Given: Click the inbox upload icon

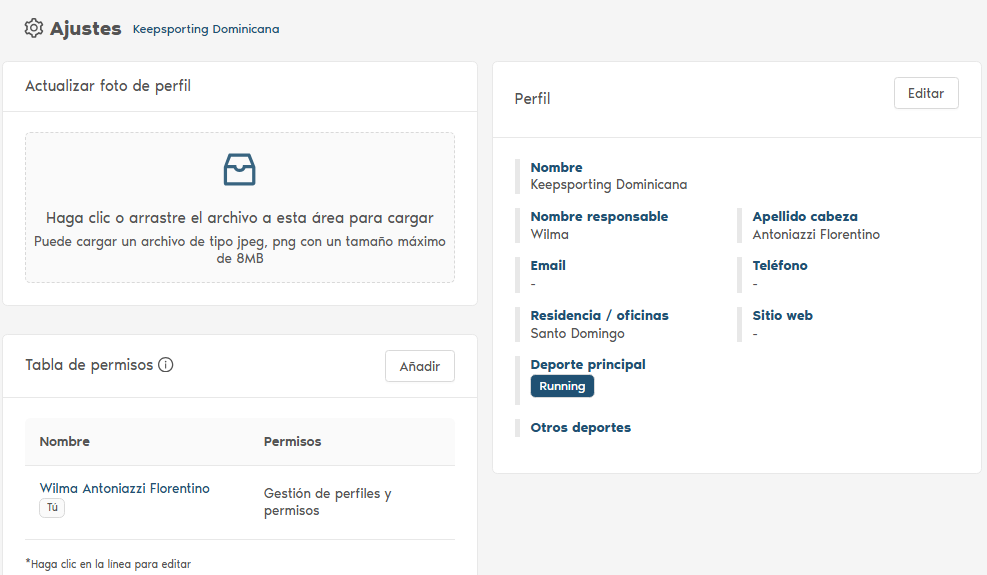Looking at the screenshot, I should coord(239,170).
